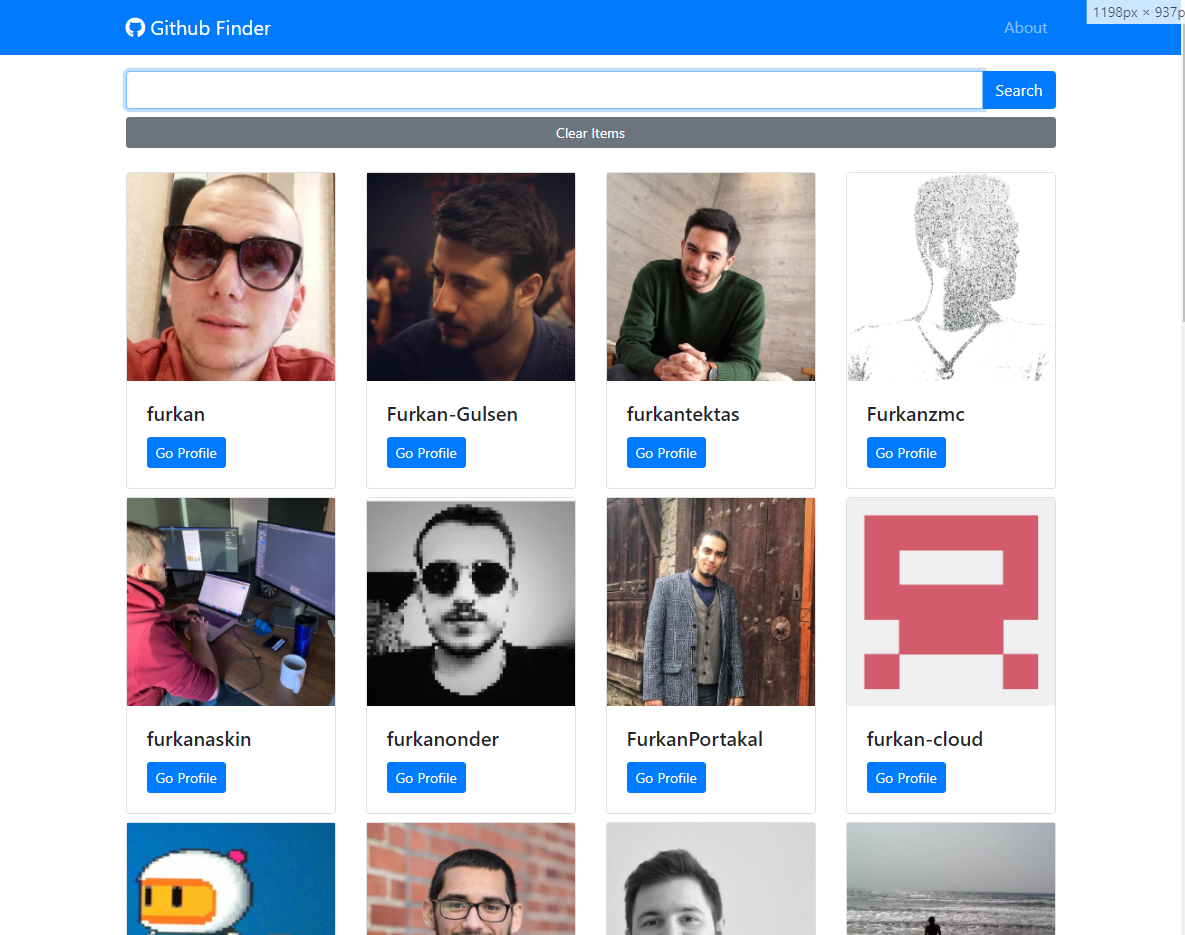Open furkan's avatar photo
Image resolution: width=1185 pixels, height=935 pixels.
click(x=230, y=276)
